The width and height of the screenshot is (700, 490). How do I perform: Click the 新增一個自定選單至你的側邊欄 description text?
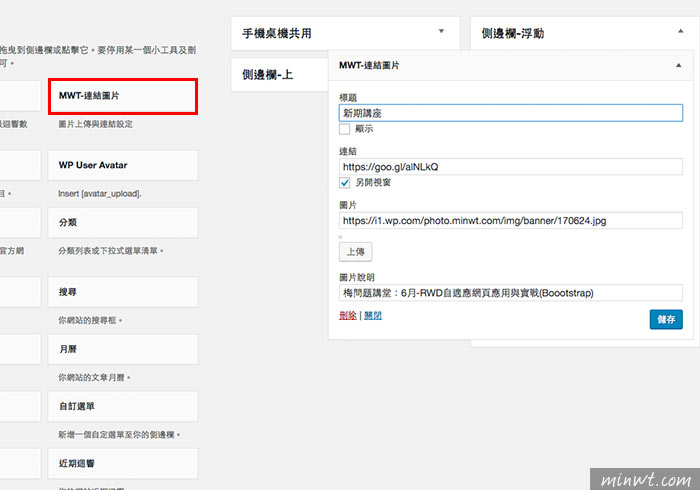(x=119, y=435)
